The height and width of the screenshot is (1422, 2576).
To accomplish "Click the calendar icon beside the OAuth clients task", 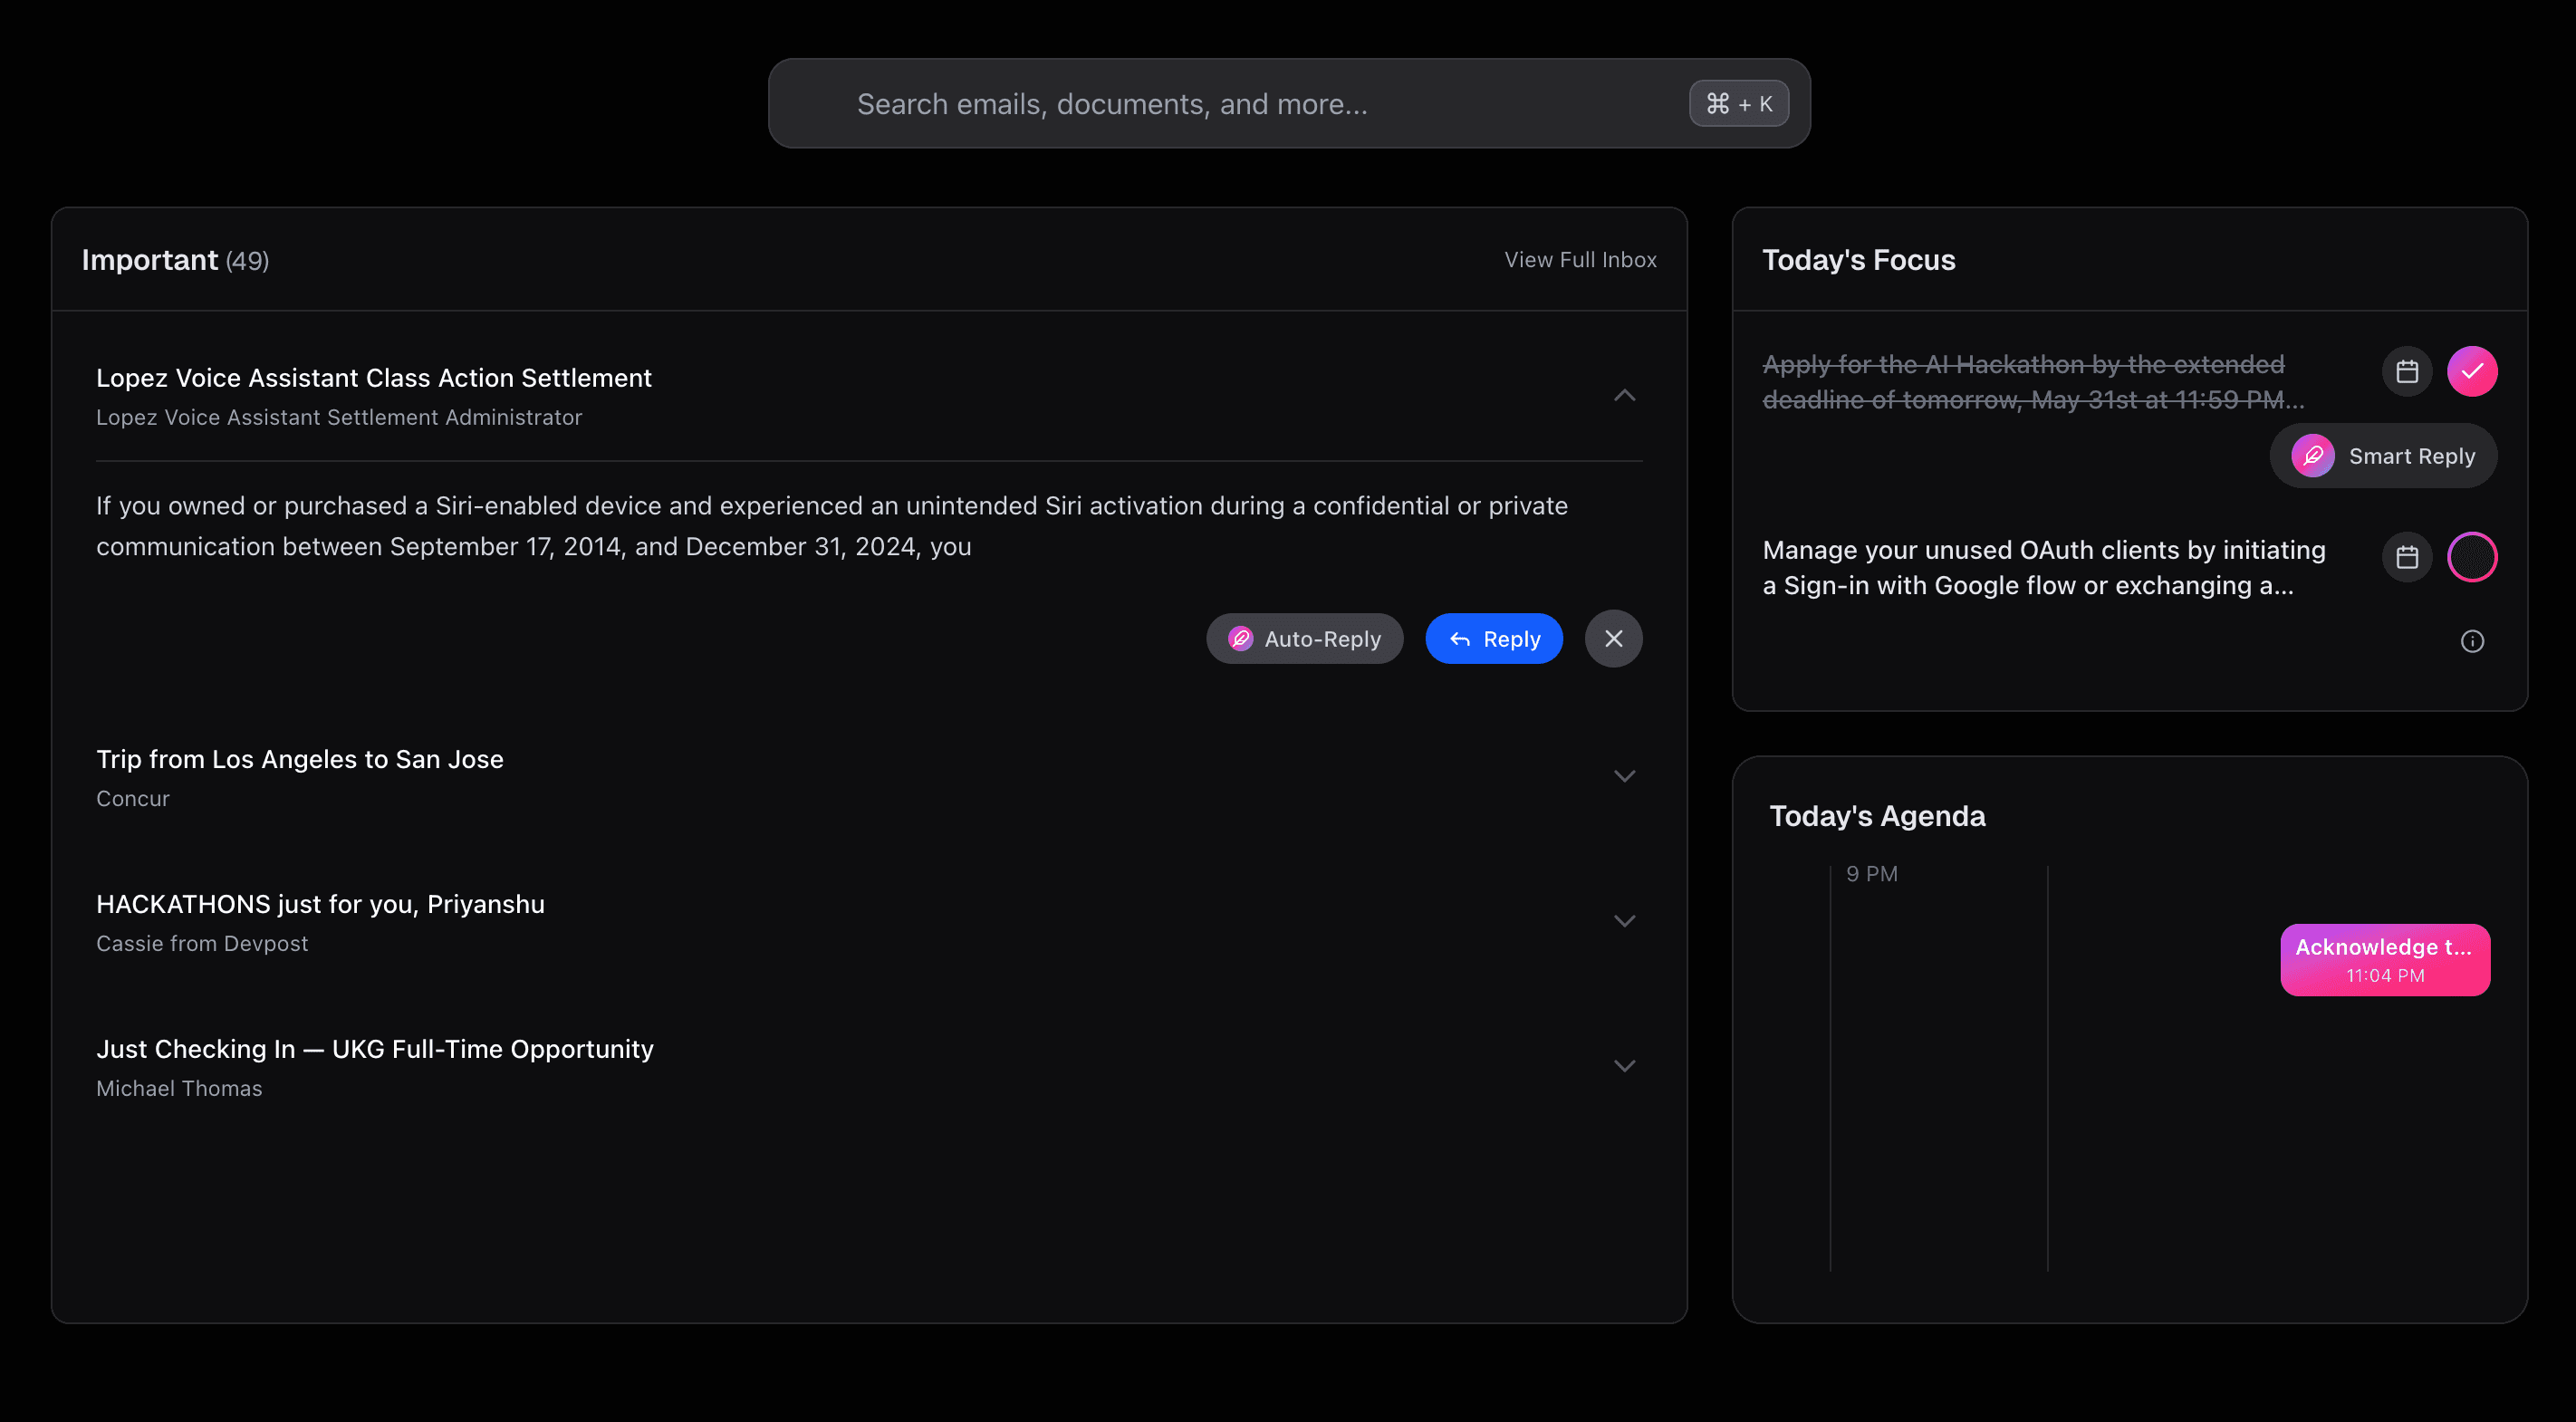I will [2408, 557].
